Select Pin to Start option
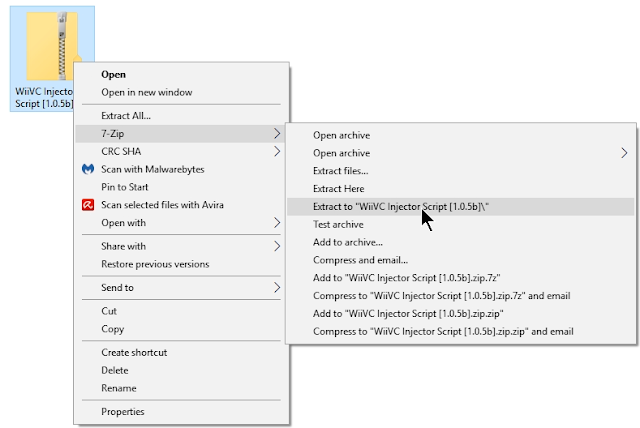Image resolution: width=640 pixels, height=428 pixels. coord(125,187)
